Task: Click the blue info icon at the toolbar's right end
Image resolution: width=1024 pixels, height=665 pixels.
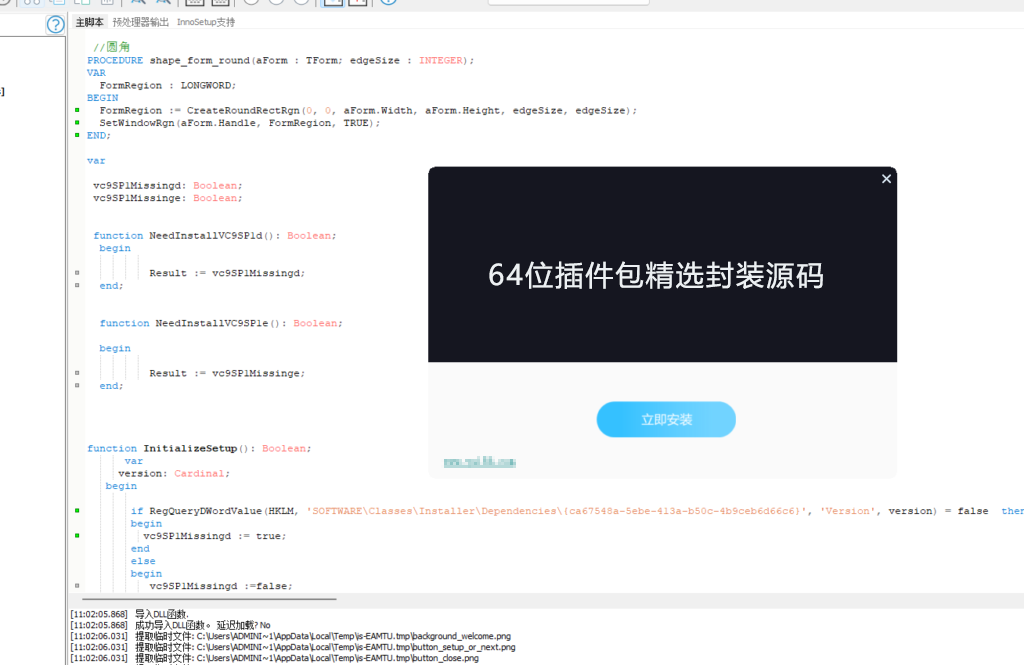Action: (x=389, y=4)
